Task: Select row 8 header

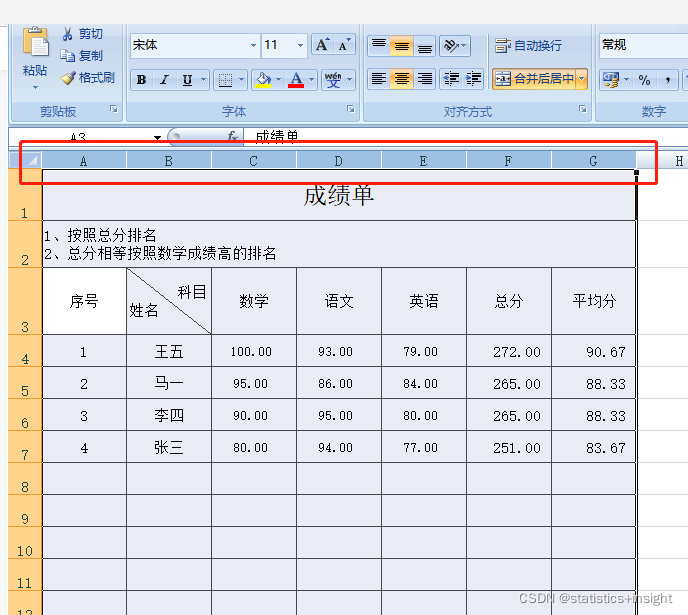Action: [25, 479]
